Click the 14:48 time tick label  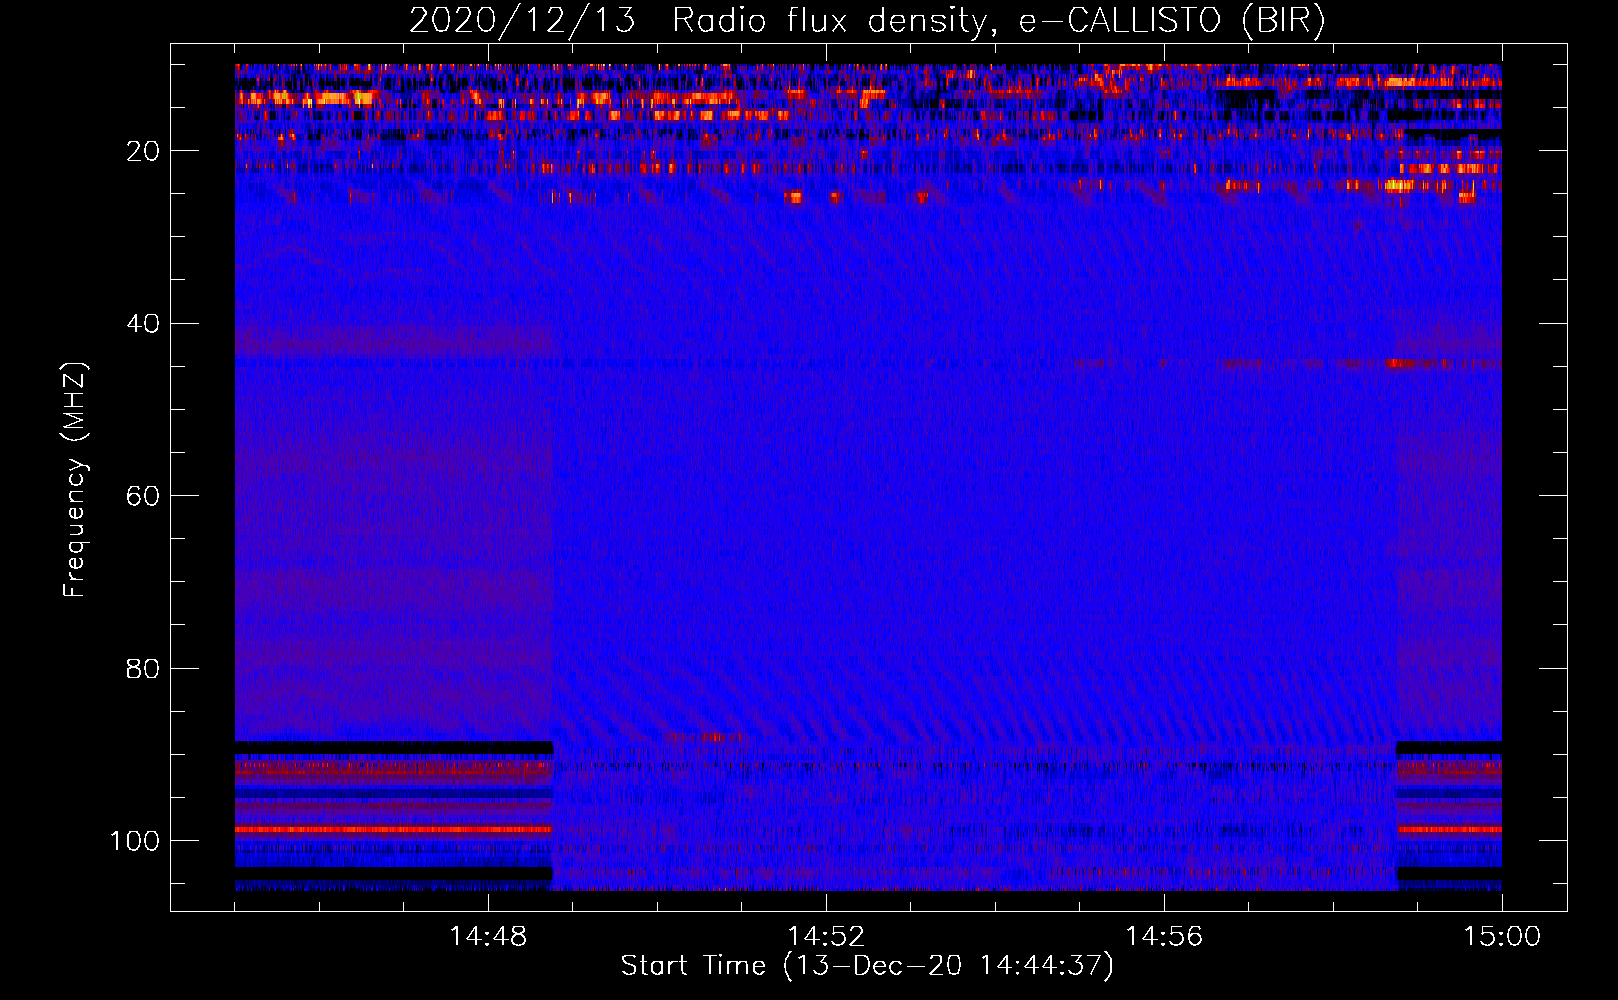point(488,937)
